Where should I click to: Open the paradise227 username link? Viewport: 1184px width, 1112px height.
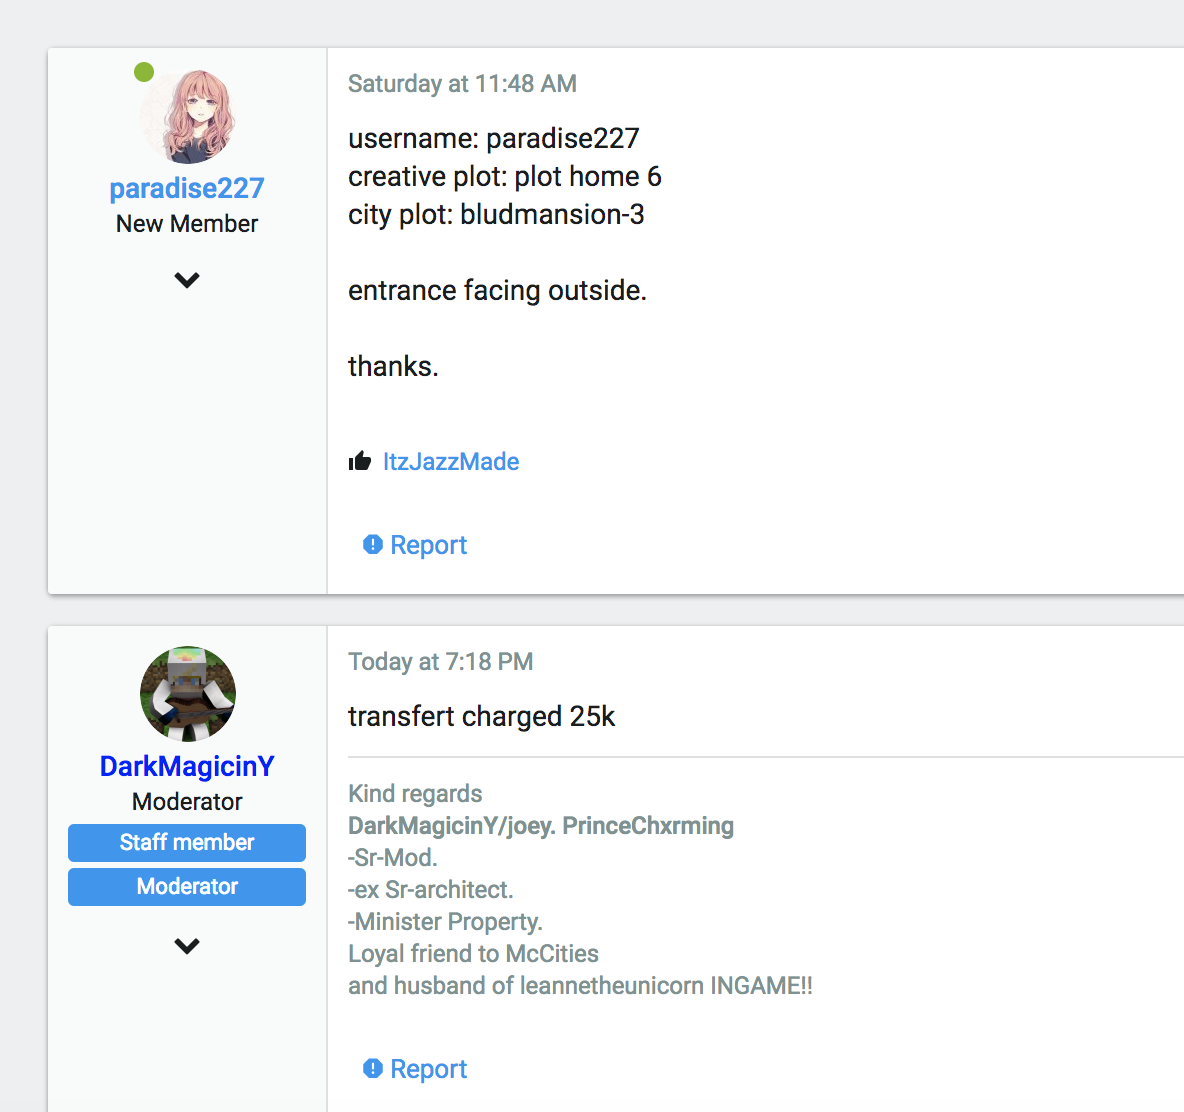coord(187,188)
